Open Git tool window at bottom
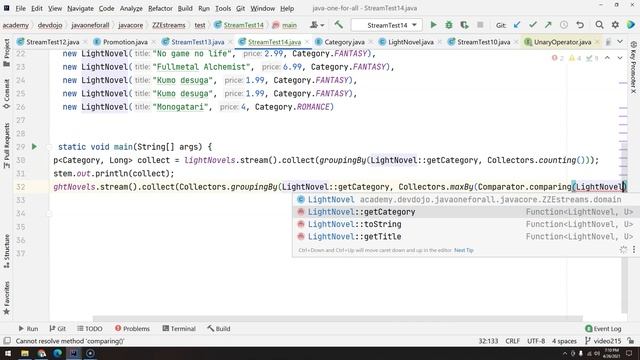Screen dimensions: 640x360 [x=58, y=329]
